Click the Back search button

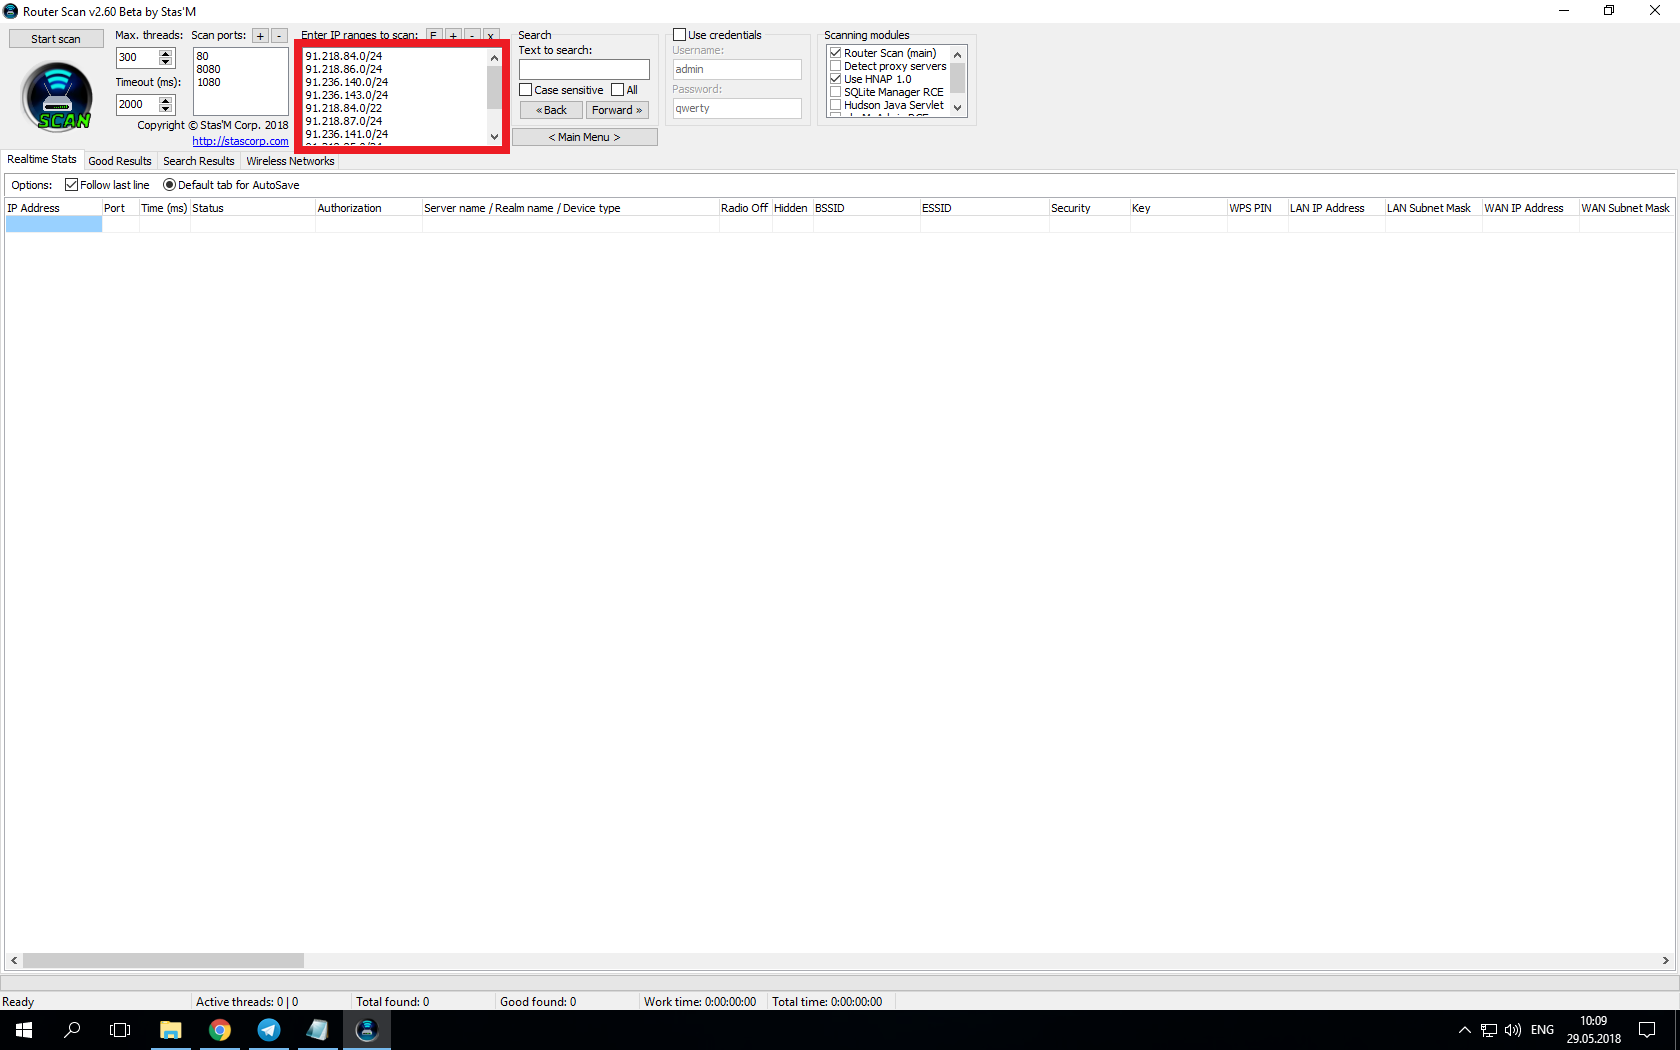click(x=551, y=110)
